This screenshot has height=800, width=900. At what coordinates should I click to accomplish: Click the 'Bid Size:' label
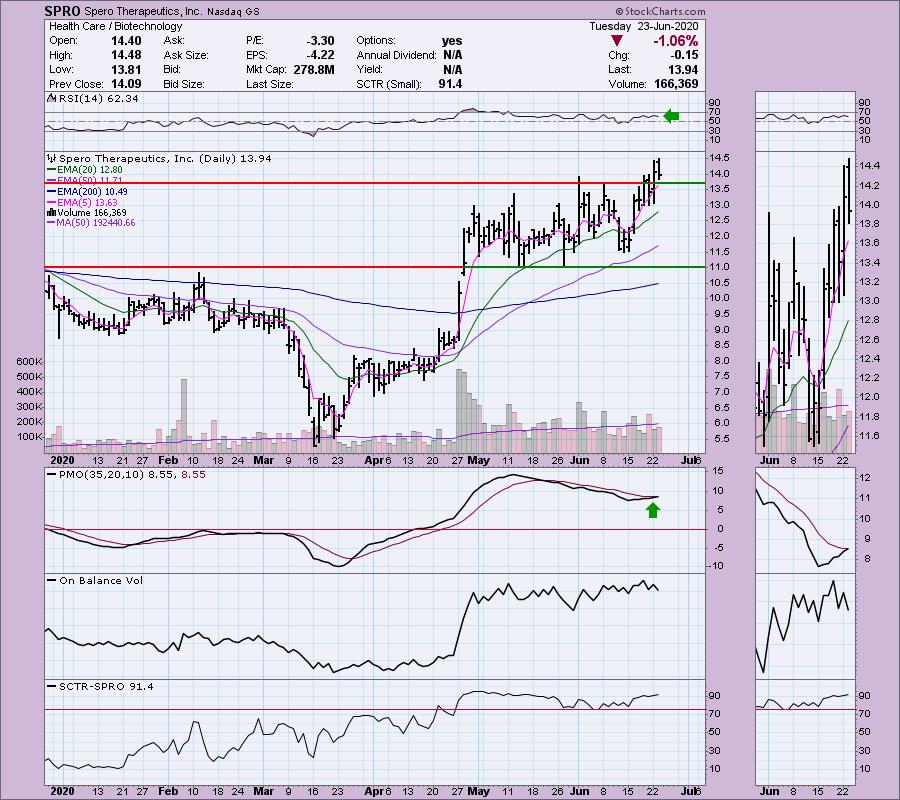[x=184, y=84]
